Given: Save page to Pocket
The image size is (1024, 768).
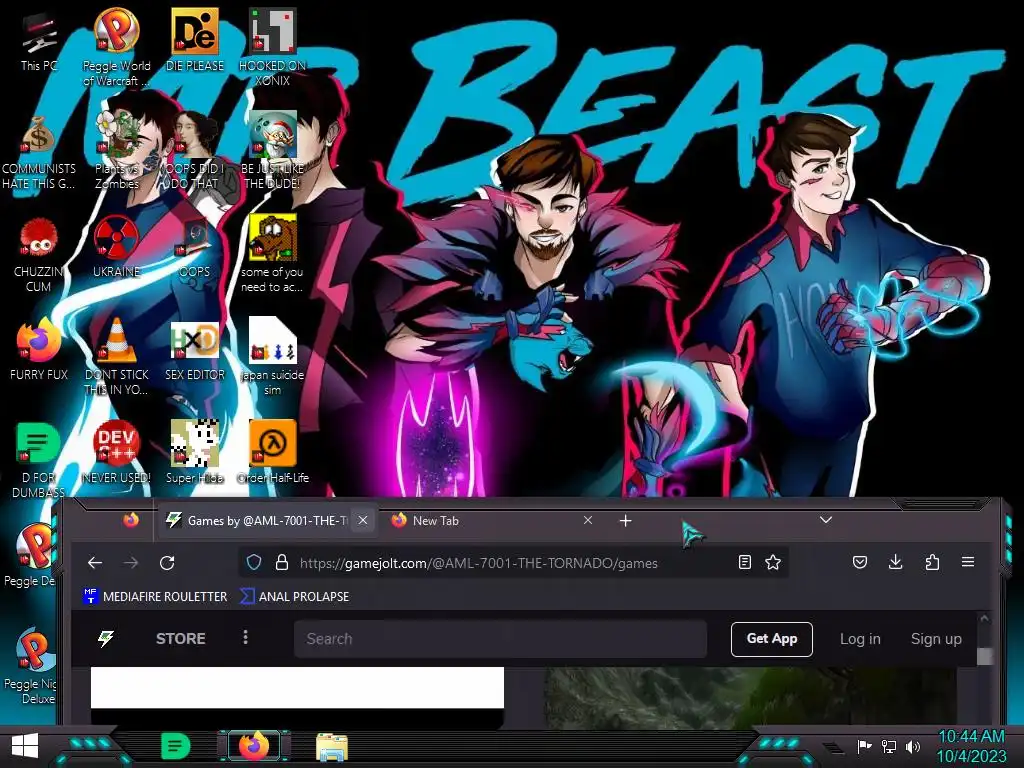Looking at the screenshot, I should coord(860,562).
